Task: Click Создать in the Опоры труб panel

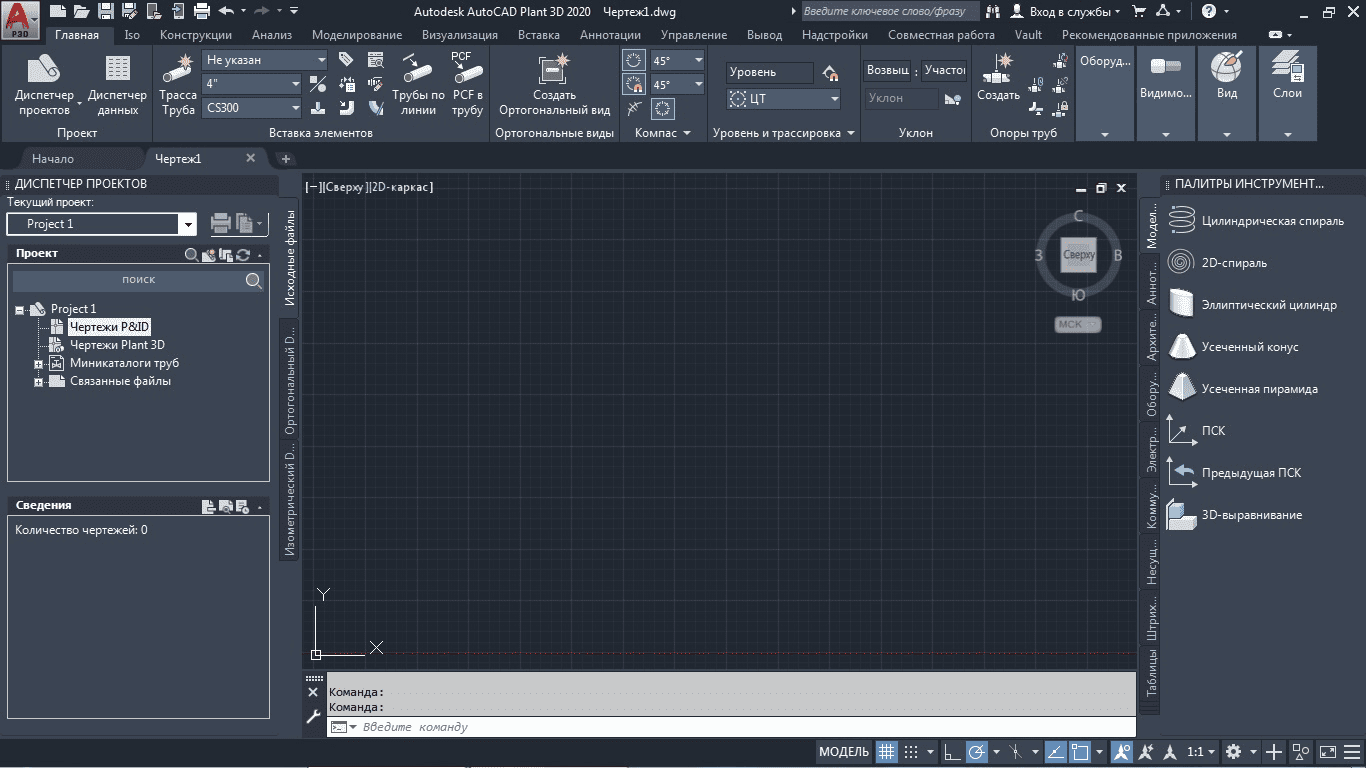Action: pos(998,78)
